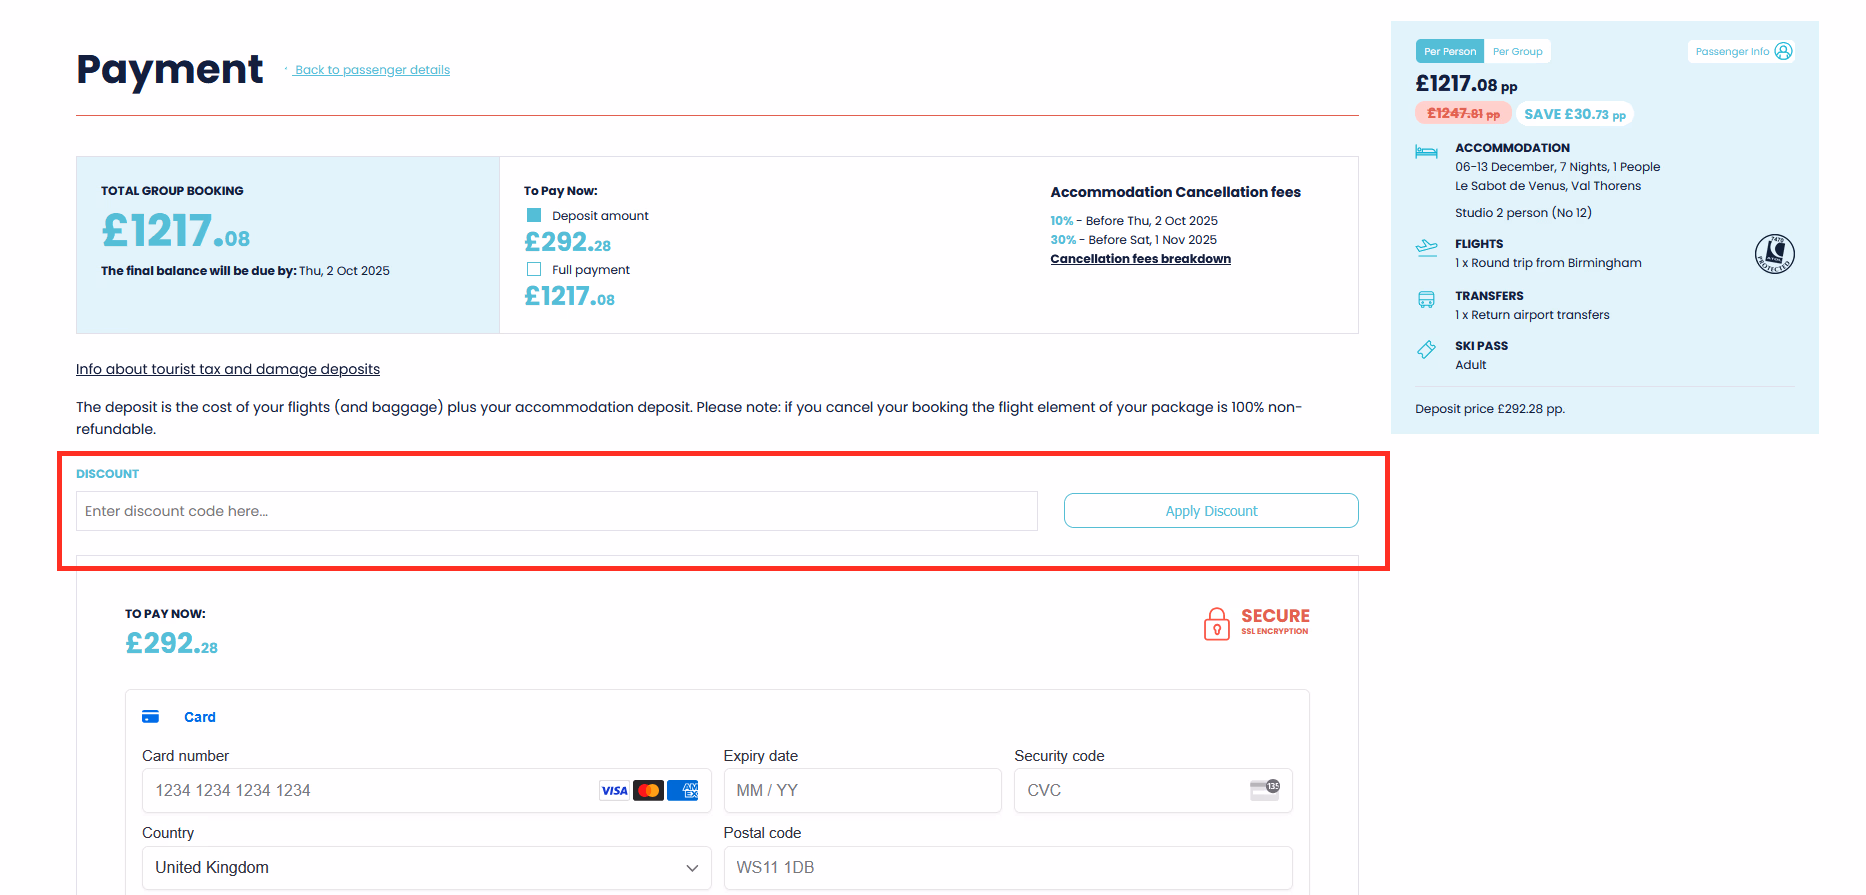Focus the discount code input field

tap(556, 511)
